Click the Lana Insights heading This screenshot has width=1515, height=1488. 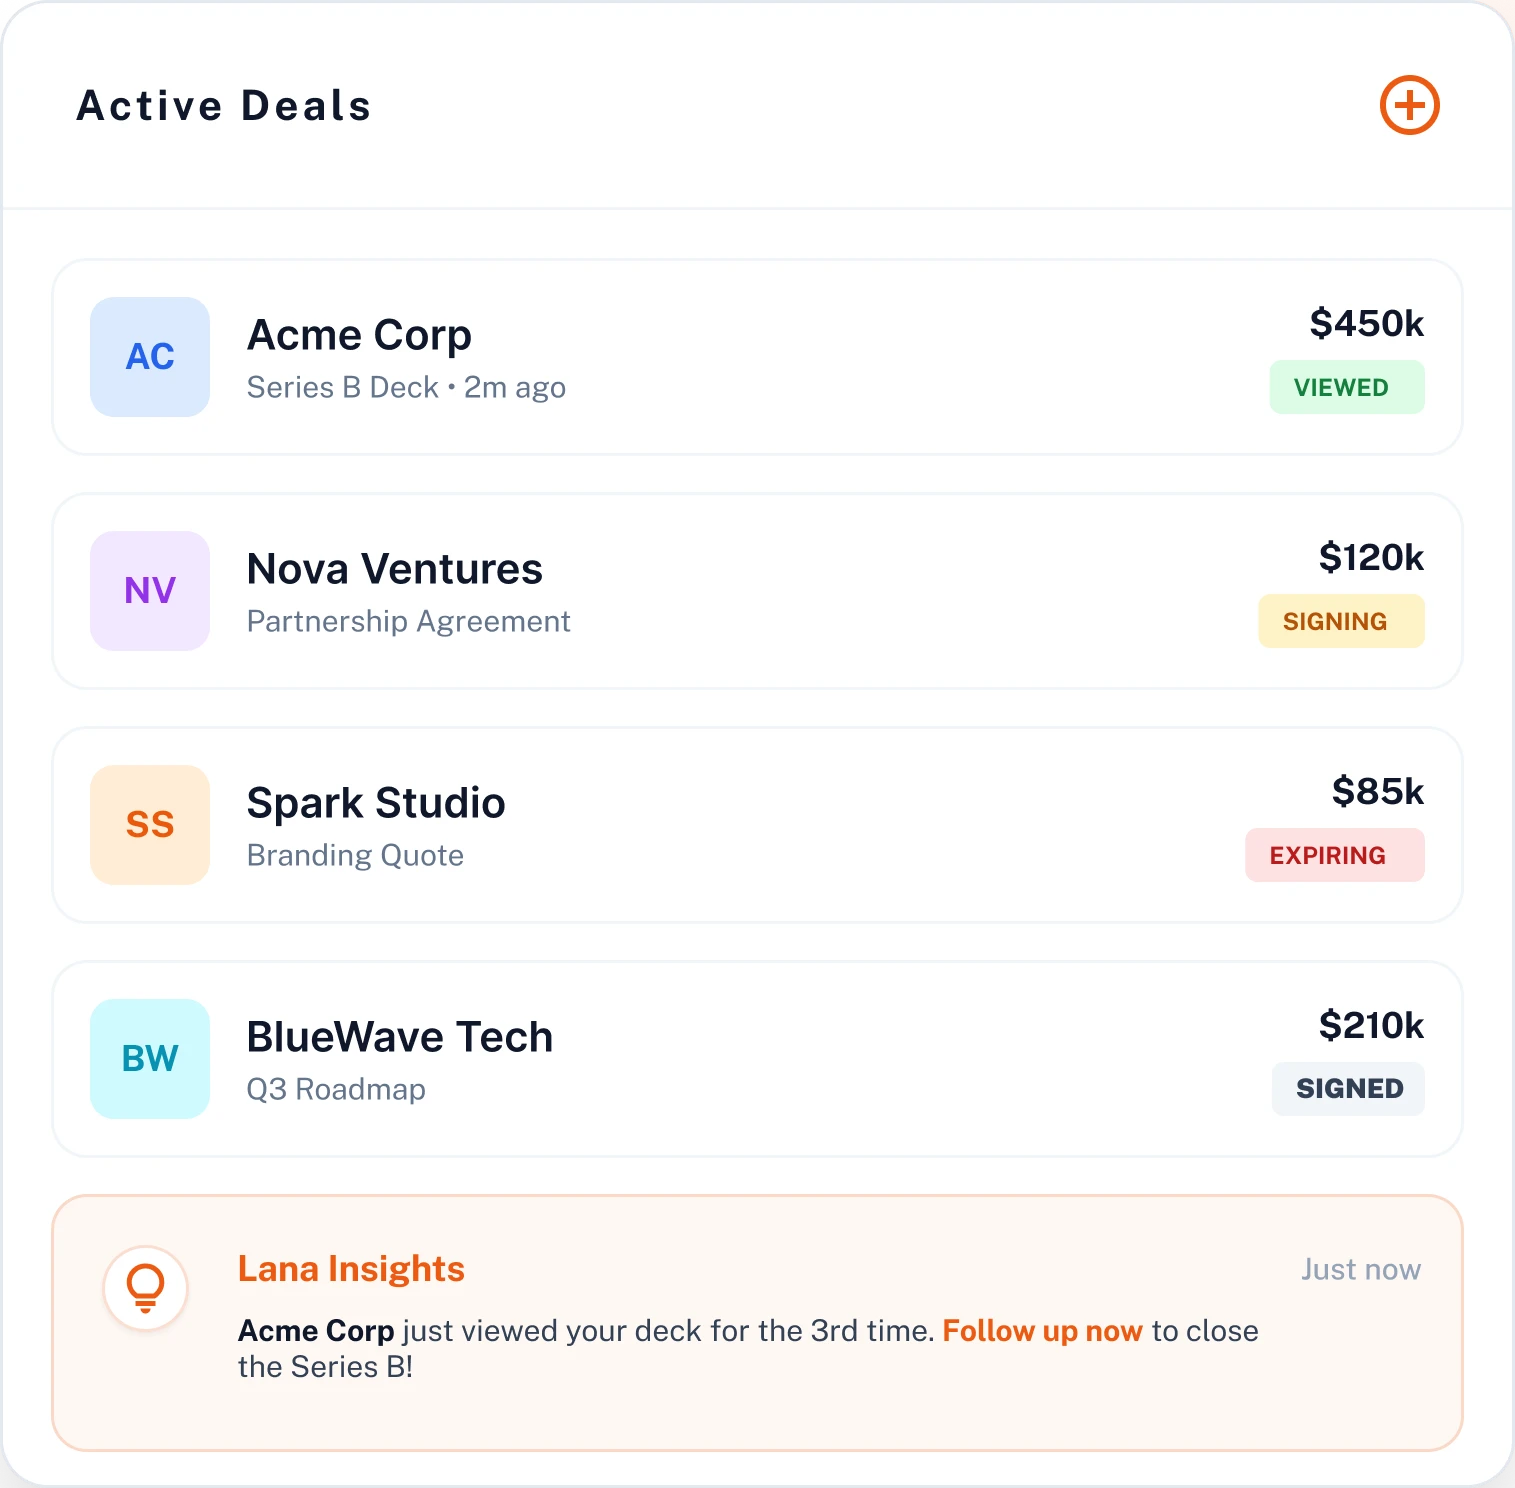click(x=351, y=1269)
